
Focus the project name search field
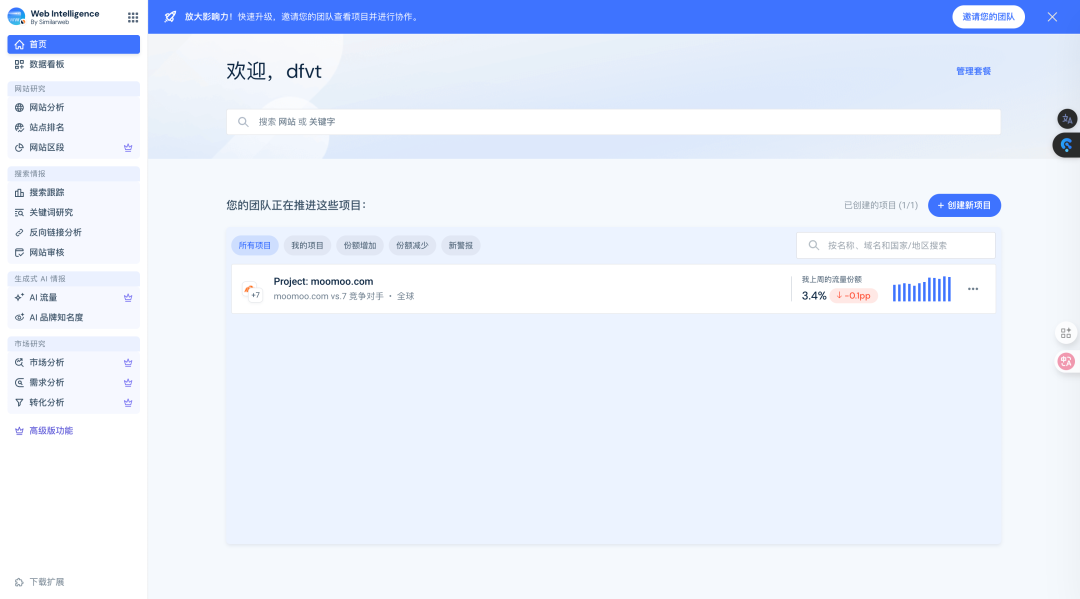click(x=895, y=245)
